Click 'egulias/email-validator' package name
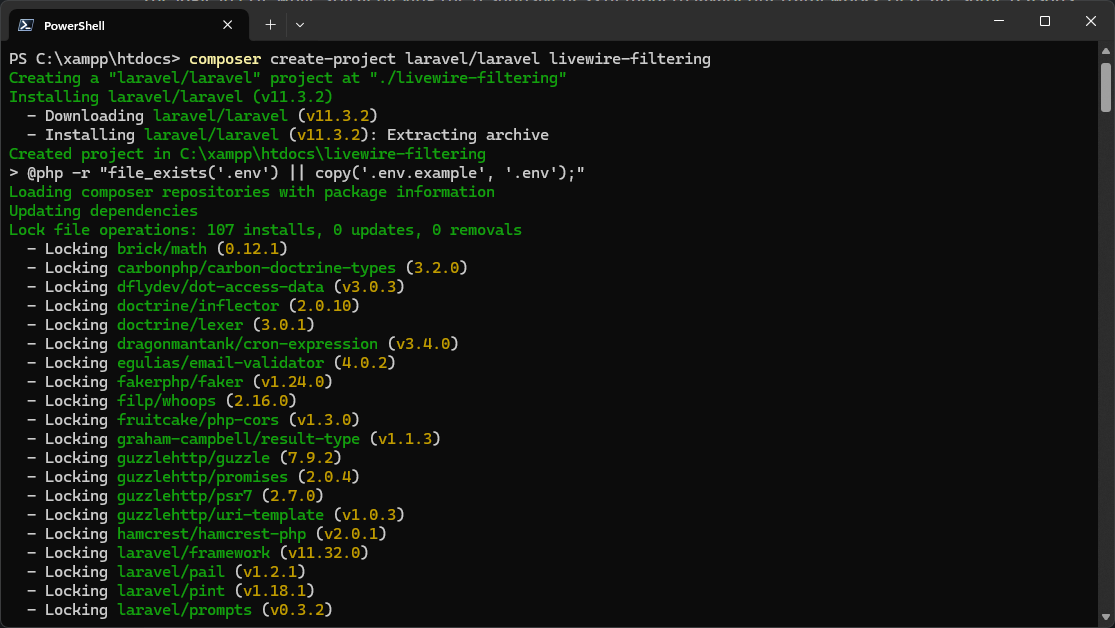 click(x=220, y=363)
